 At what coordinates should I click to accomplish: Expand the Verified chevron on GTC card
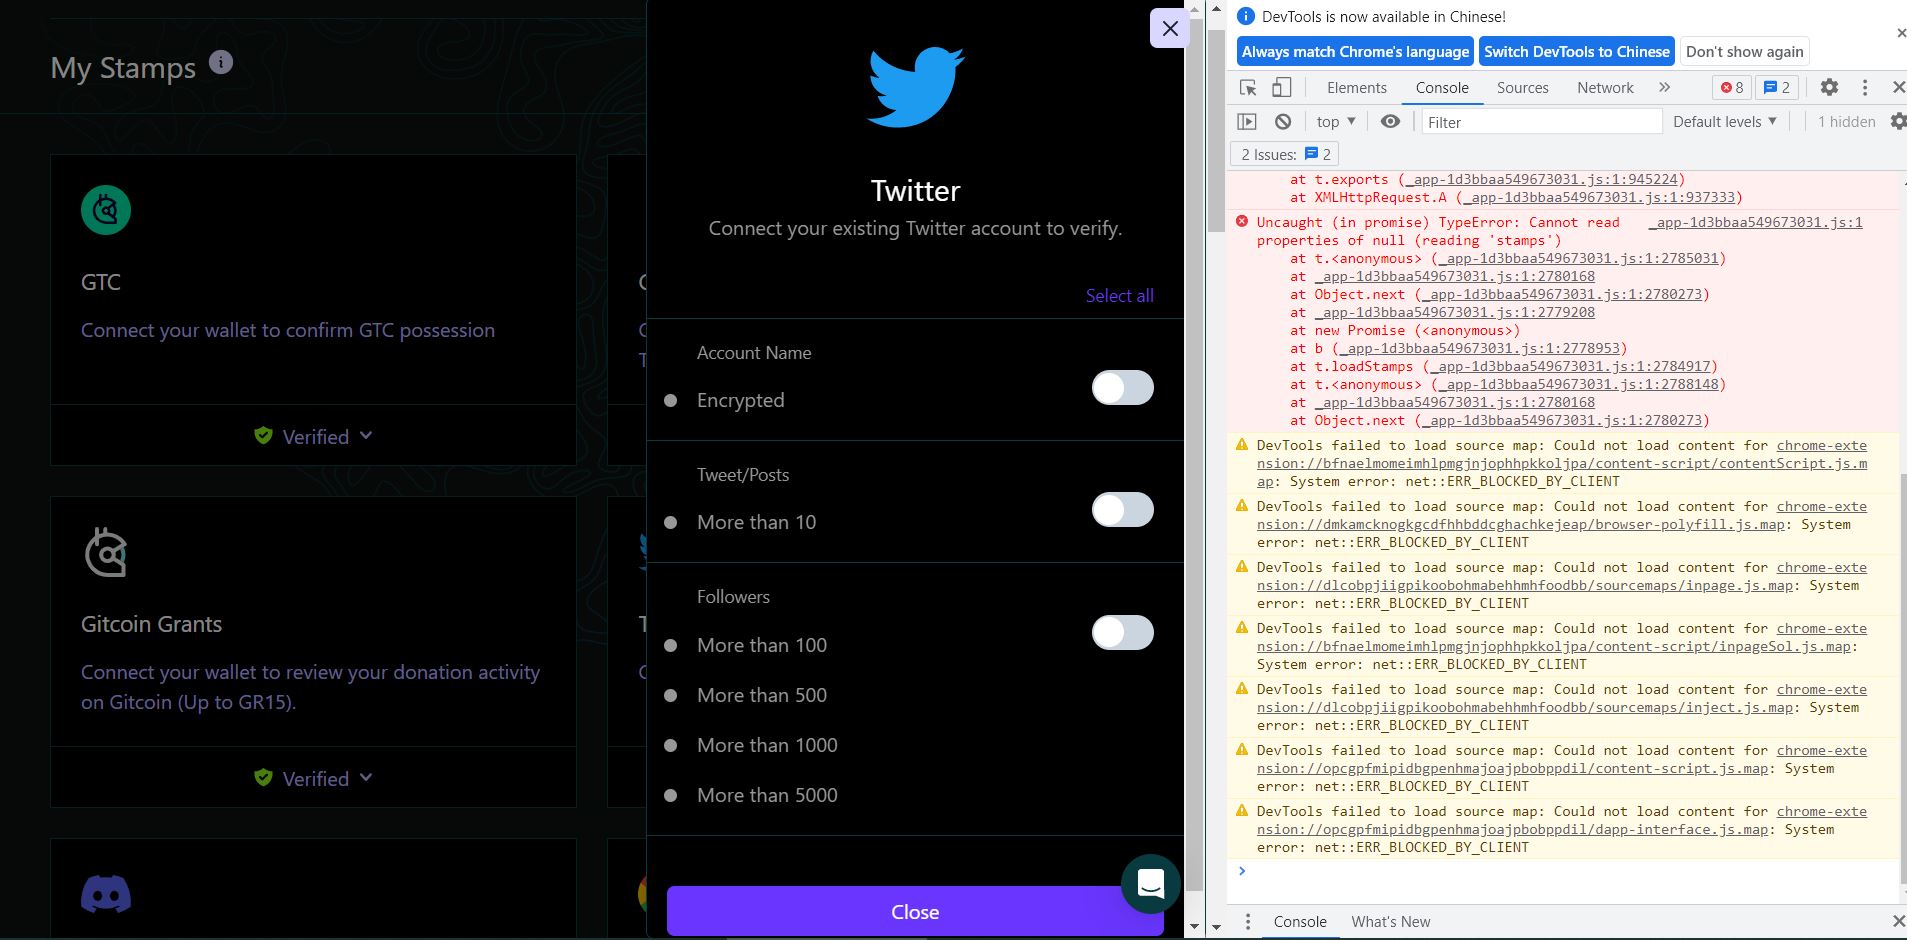(365, 436)
